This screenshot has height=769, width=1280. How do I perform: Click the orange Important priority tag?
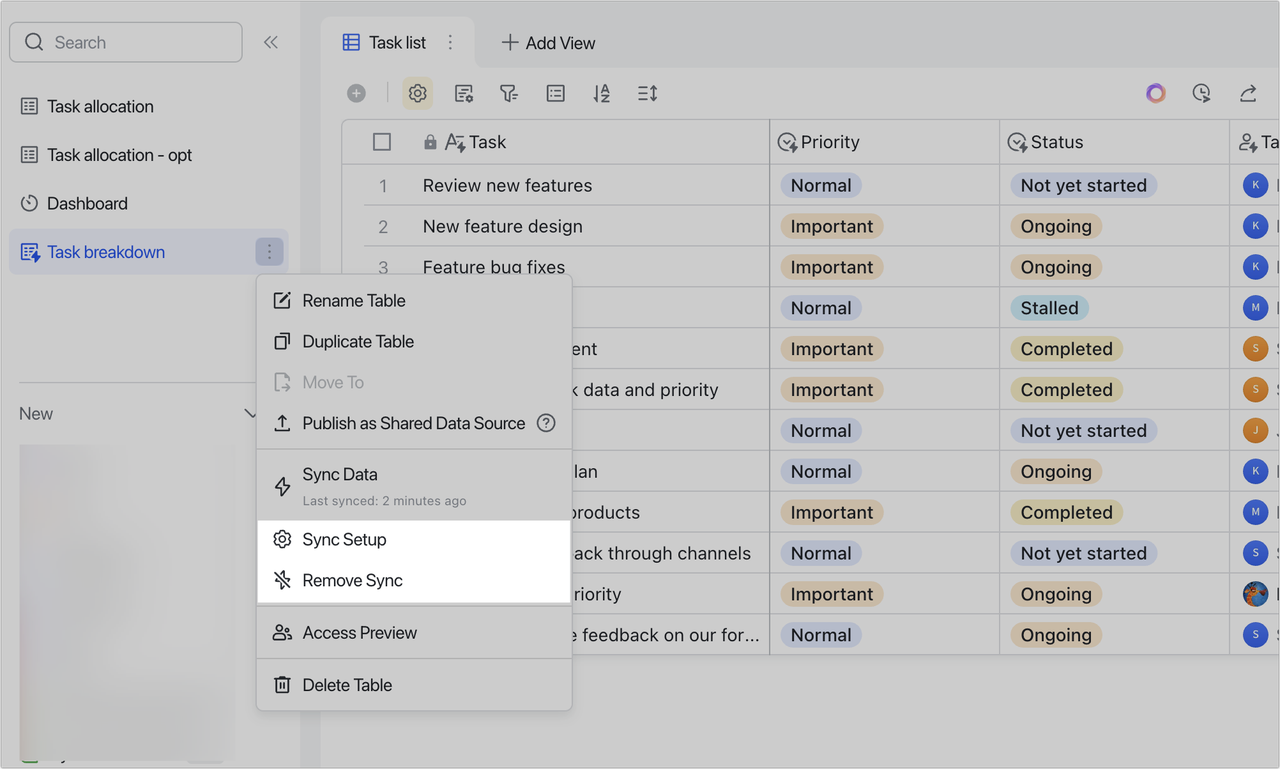click(831, 226)
